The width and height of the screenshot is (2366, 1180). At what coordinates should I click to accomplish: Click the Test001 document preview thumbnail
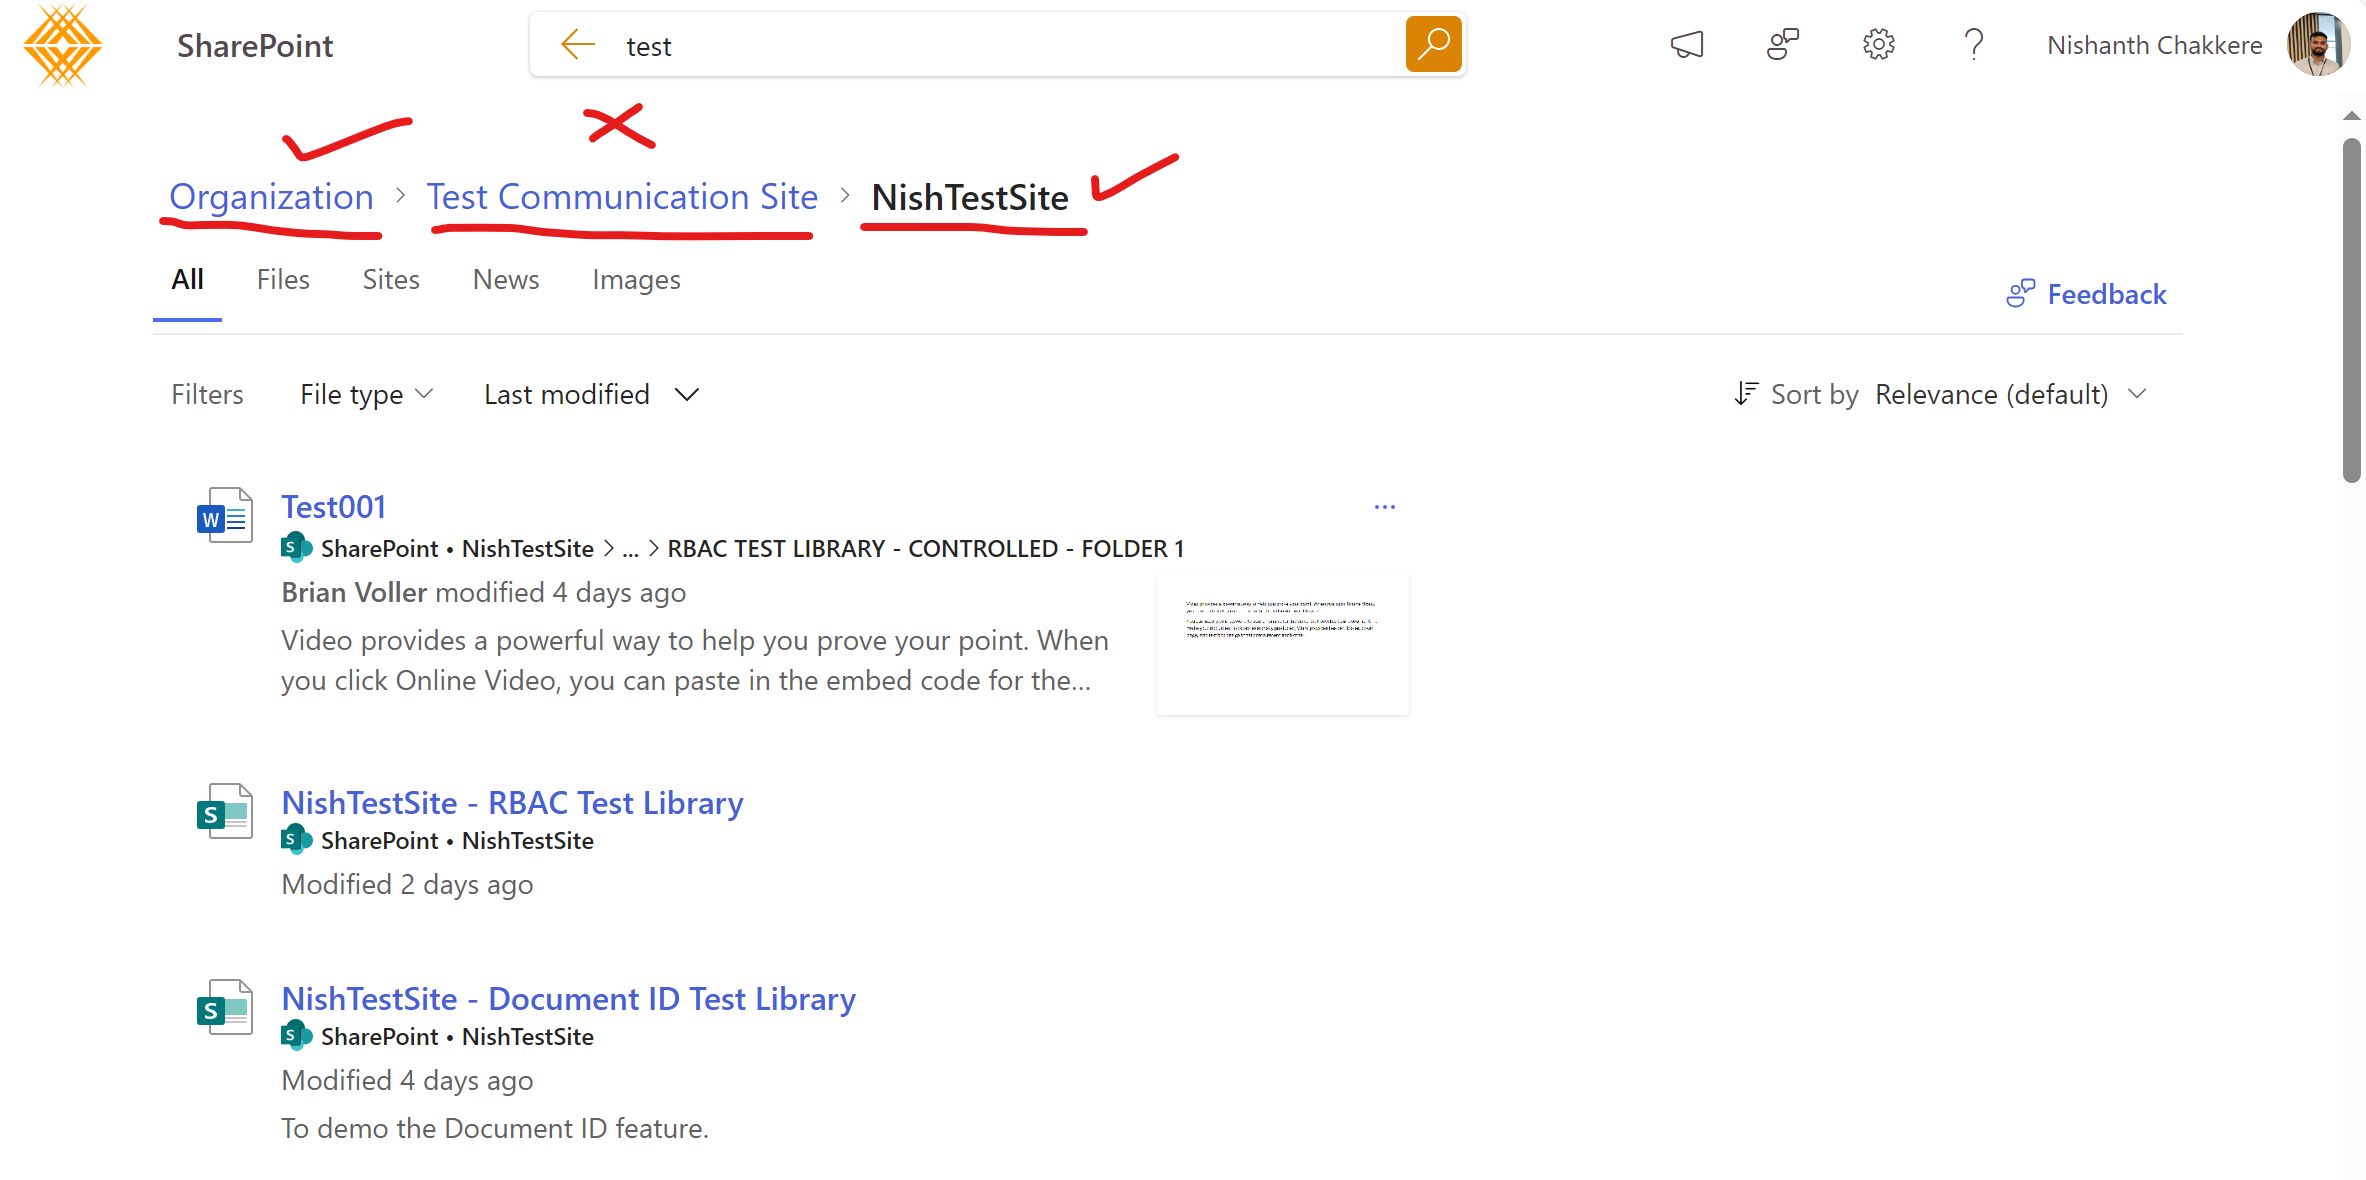pos(1283,644)
